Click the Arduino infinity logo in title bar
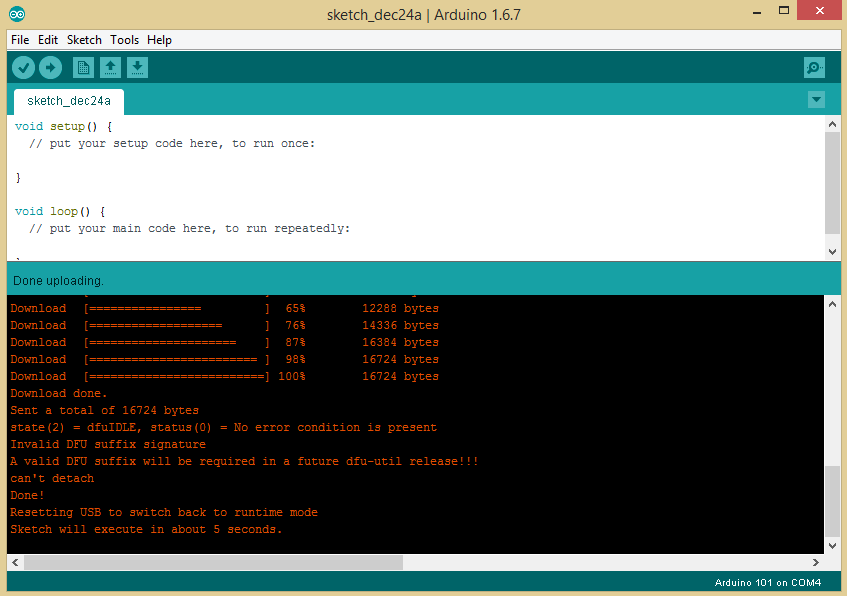 coord(17,14)
